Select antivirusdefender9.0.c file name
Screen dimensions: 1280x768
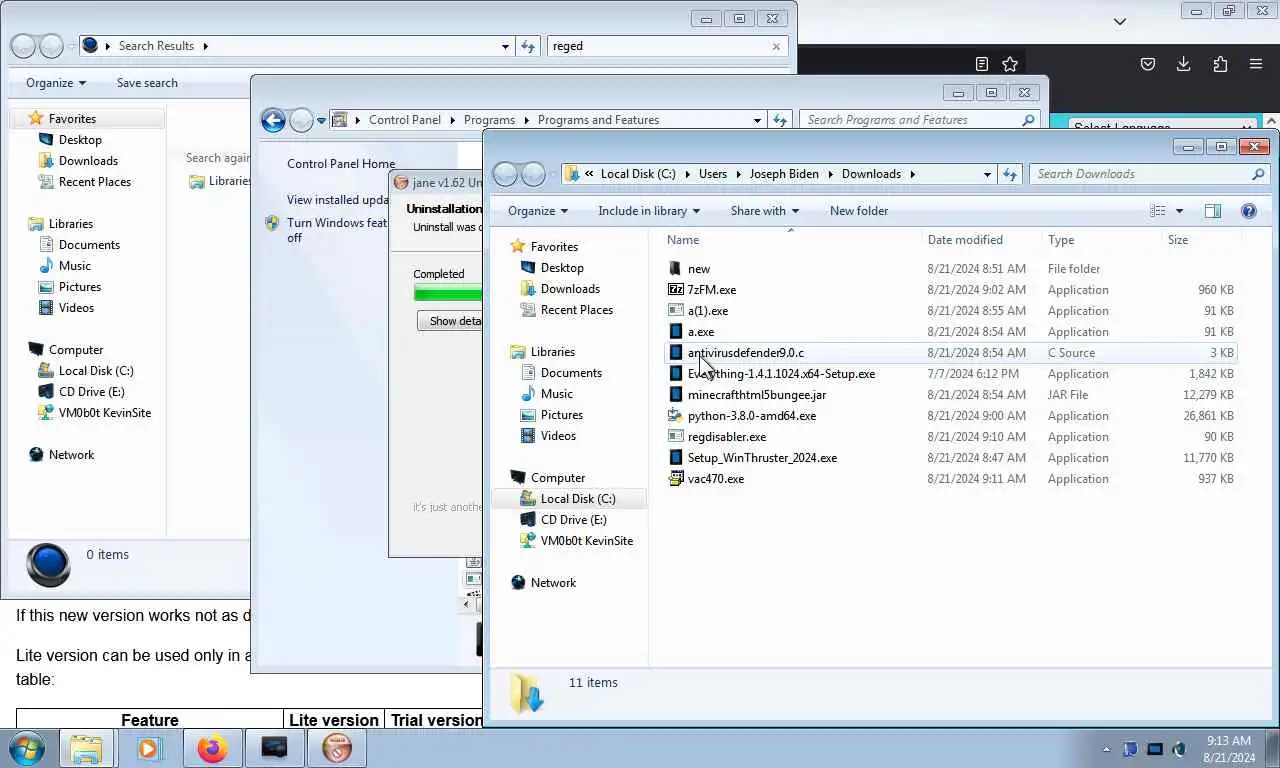pyautogui.click(x=745, y=353)
